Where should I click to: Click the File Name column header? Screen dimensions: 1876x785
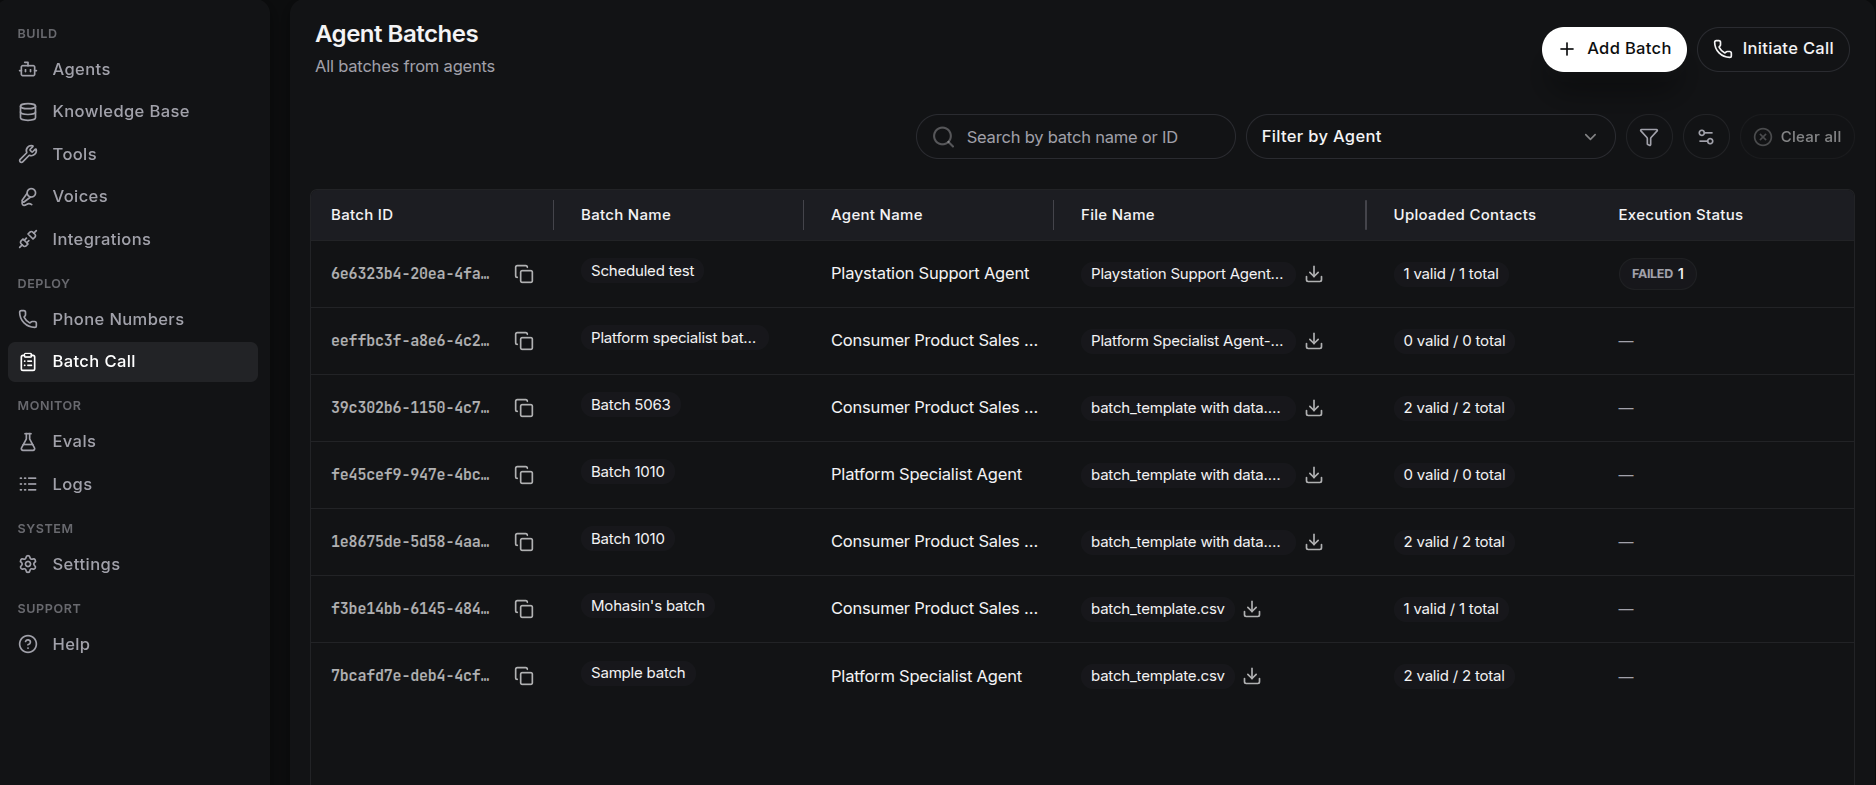point(1117,215)
